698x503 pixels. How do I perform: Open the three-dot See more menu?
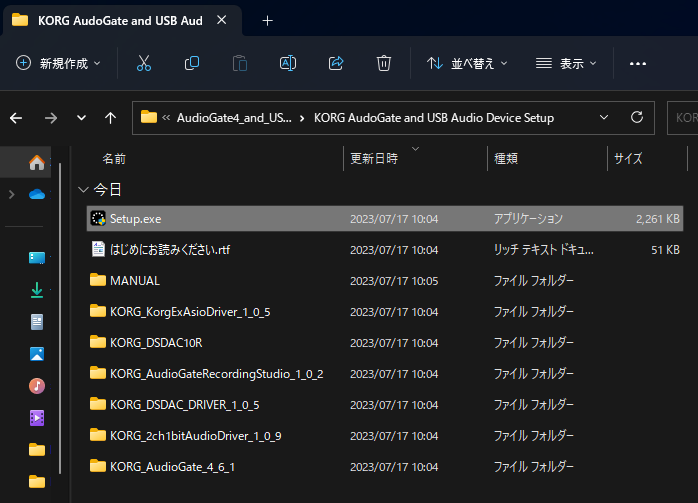(637, 64)
